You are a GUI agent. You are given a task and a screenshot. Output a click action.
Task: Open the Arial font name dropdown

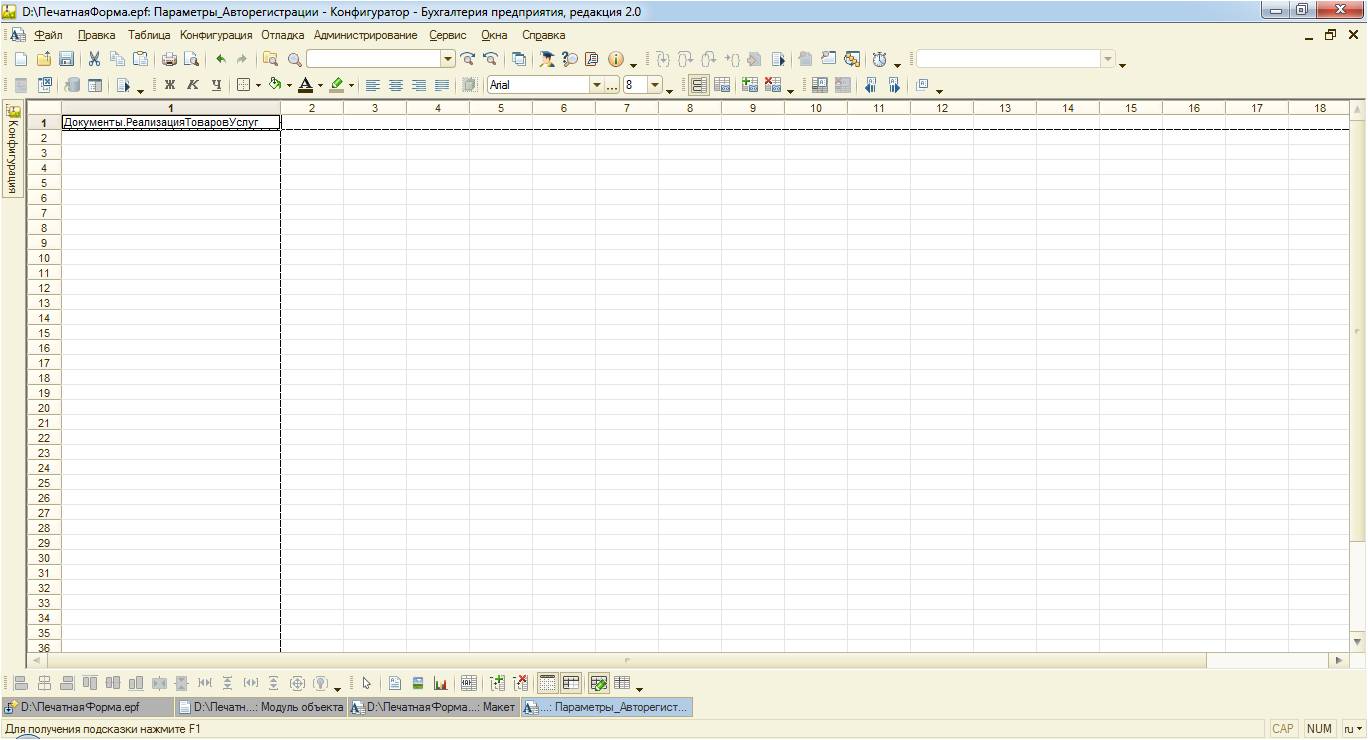(597, 86)
